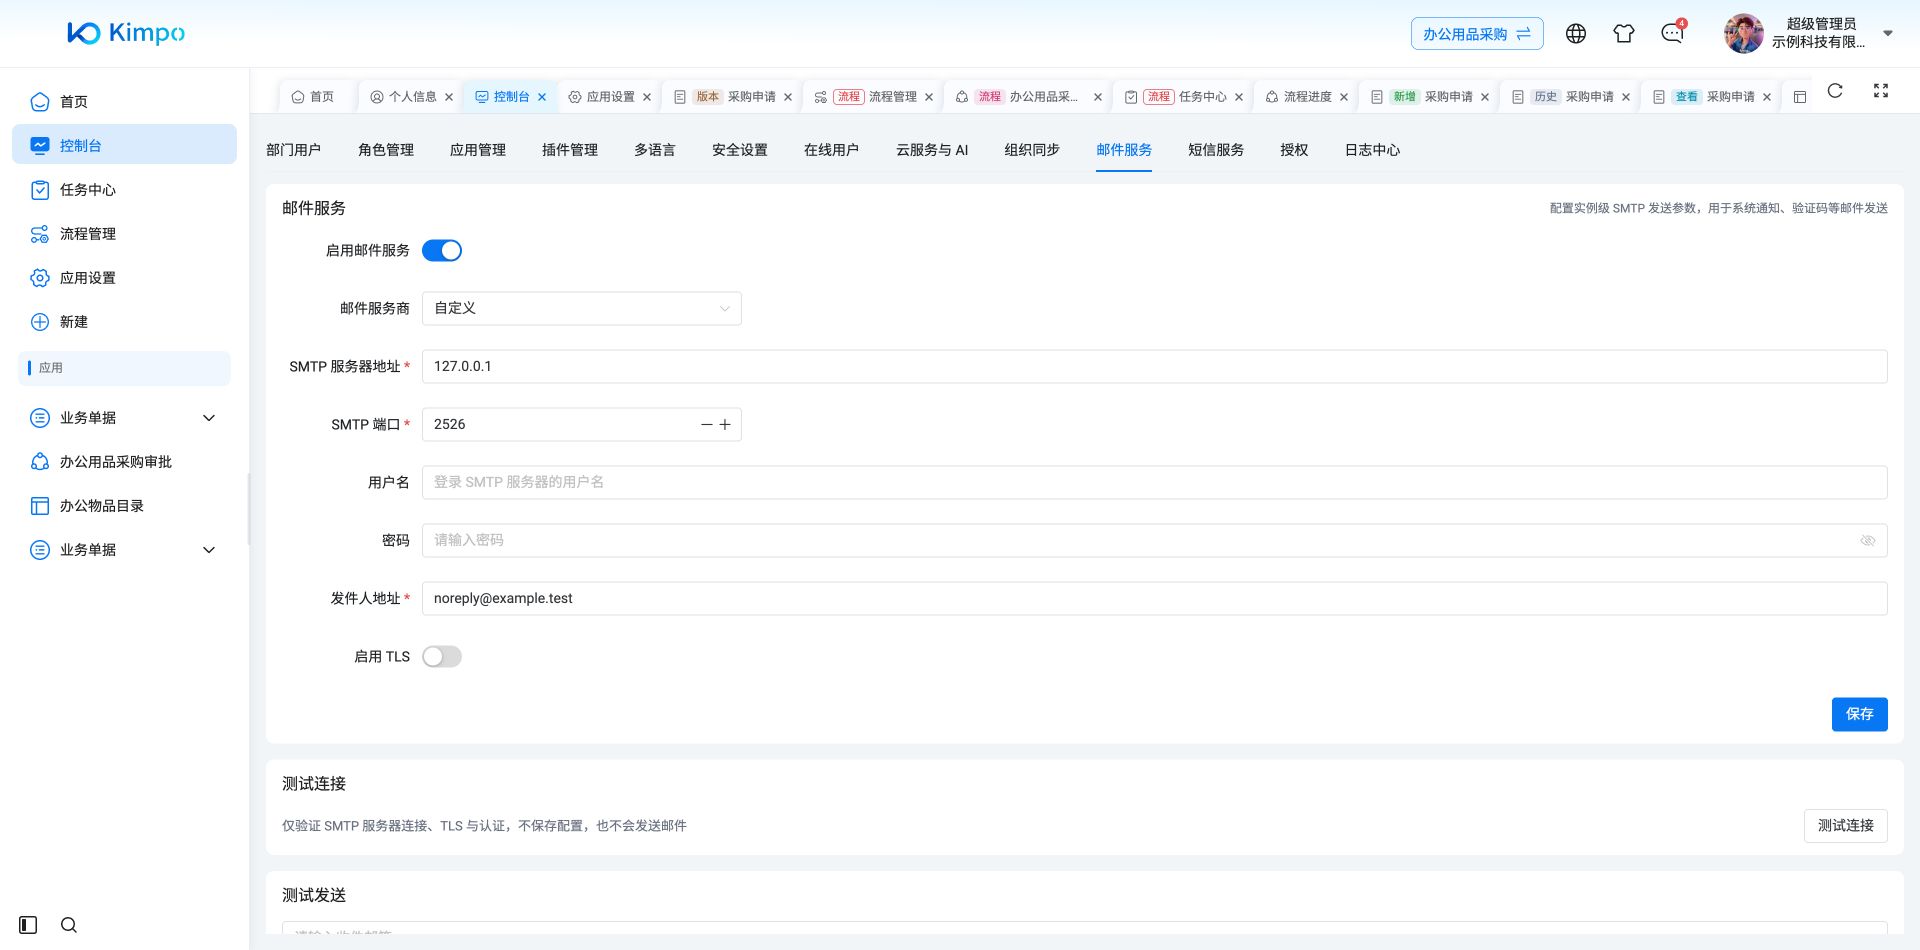Open the tab layout icon
Image resolution: width=1920 pixels, height=950 pixels.
(x=1800, y=97)
